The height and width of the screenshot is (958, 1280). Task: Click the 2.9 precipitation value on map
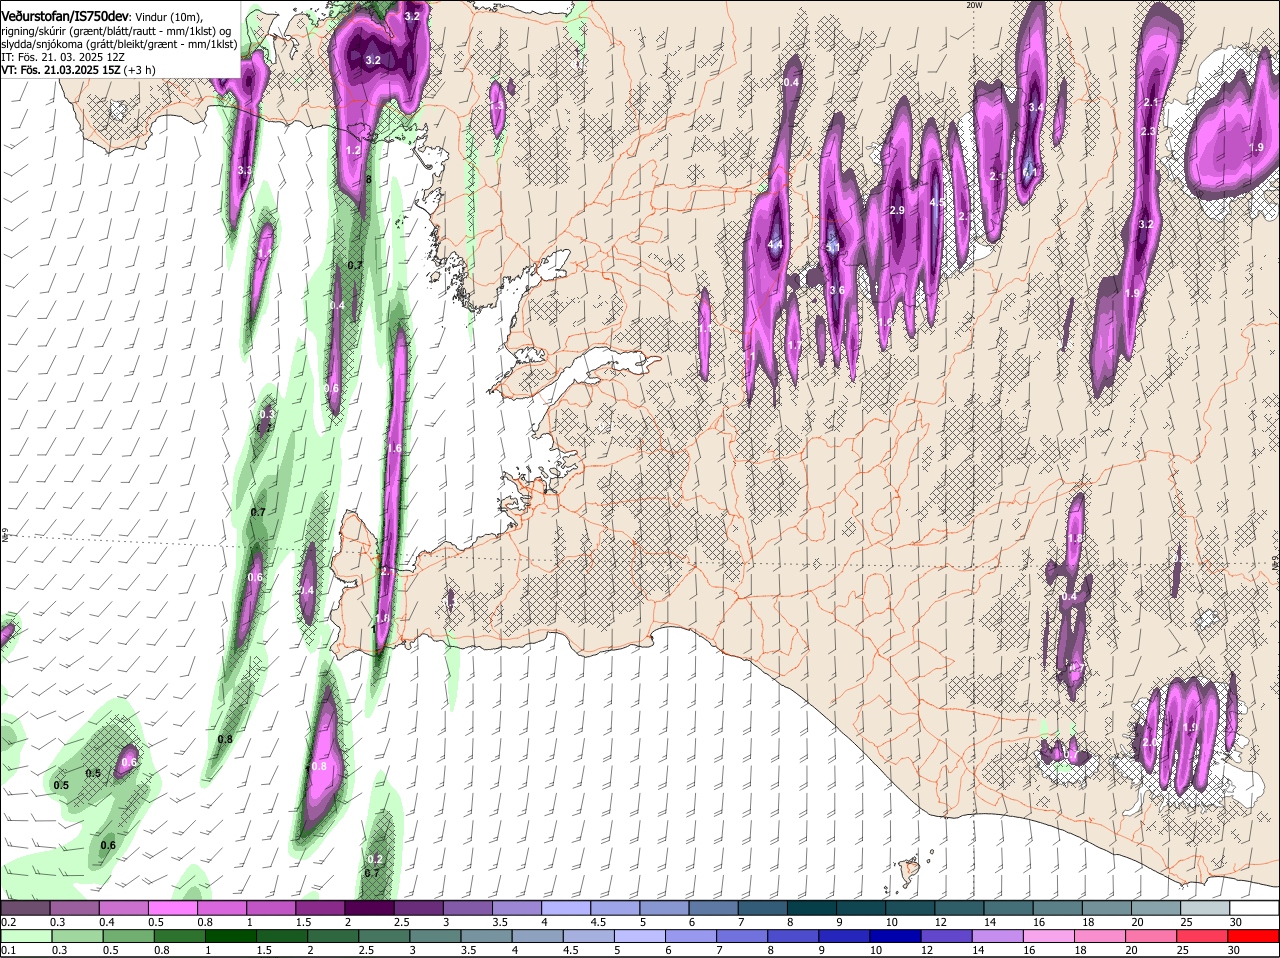897,210
